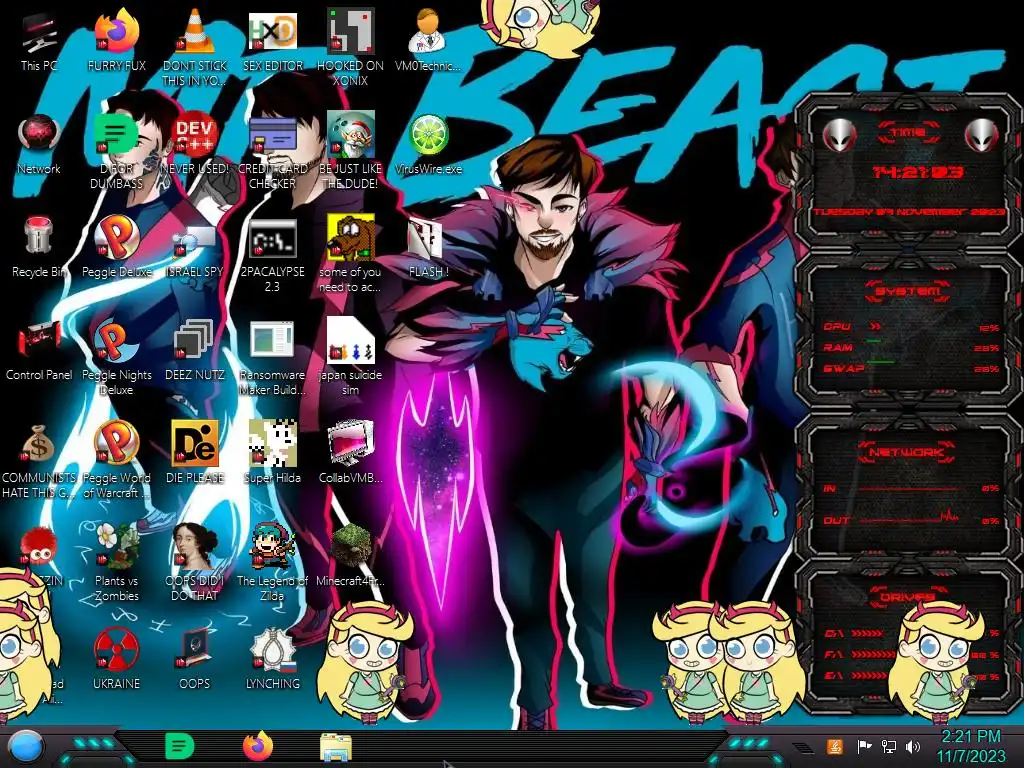Launch Peggle Nights Deluxe shortcut

tap(116, 341)
